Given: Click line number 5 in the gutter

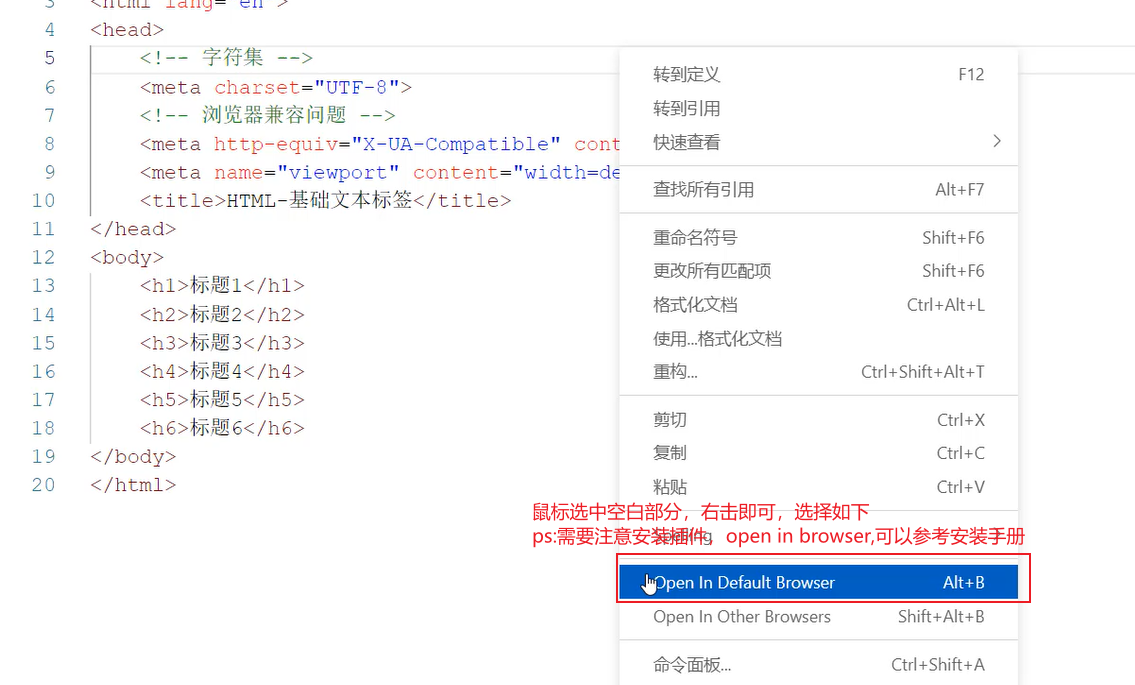Looking at the screenshot, I should (49, 58).
